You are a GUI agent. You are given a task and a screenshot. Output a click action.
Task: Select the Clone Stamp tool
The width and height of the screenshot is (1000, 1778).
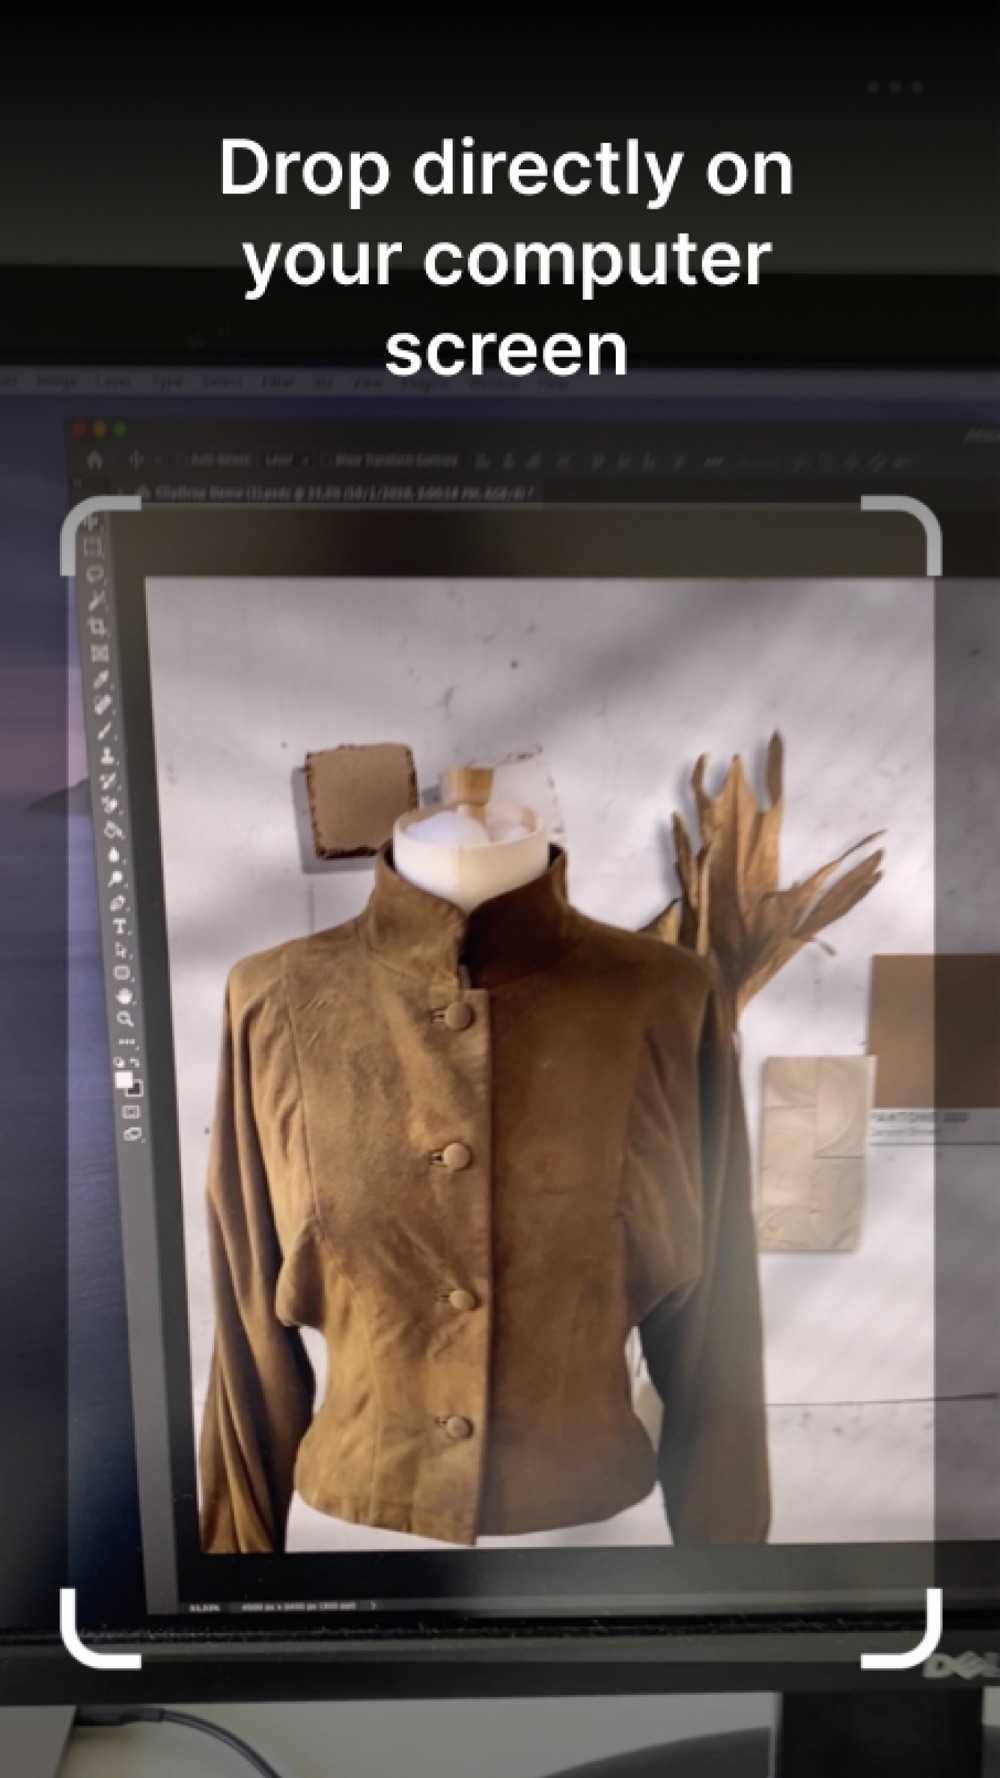(x=107, y=757)
